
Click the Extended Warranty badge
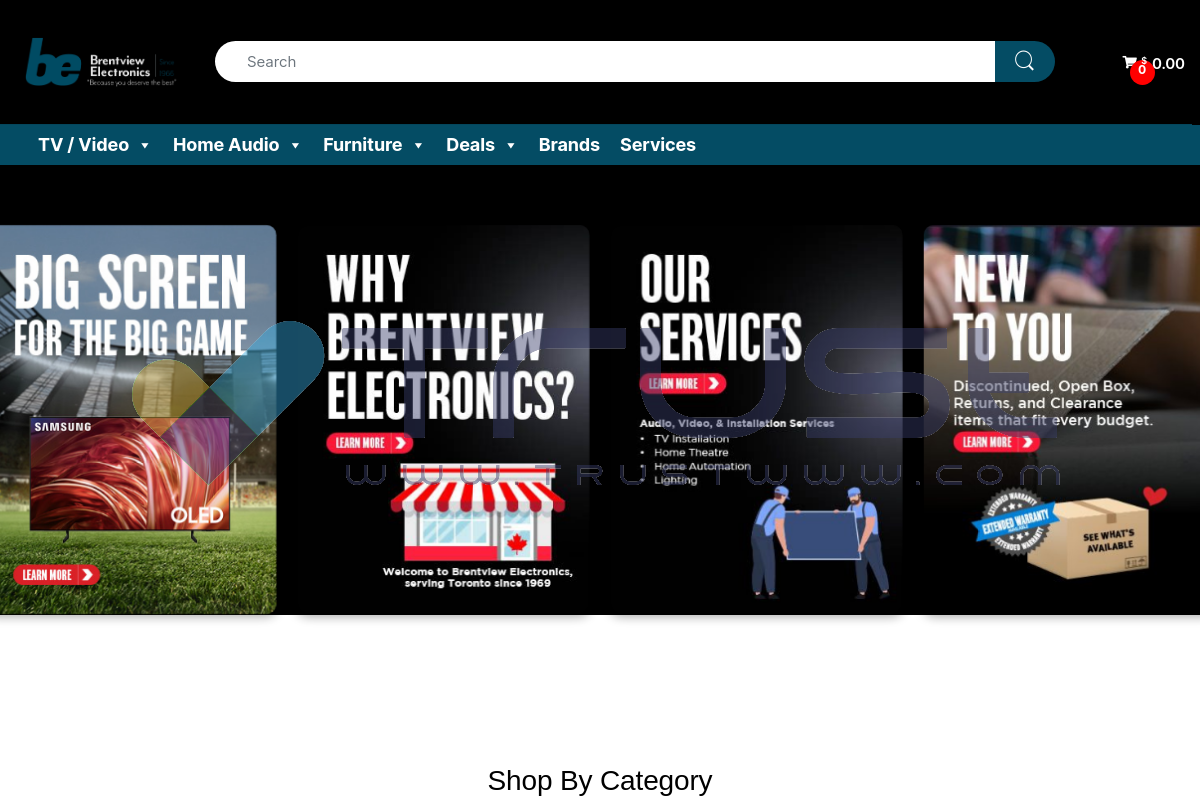coord(1016,522)
